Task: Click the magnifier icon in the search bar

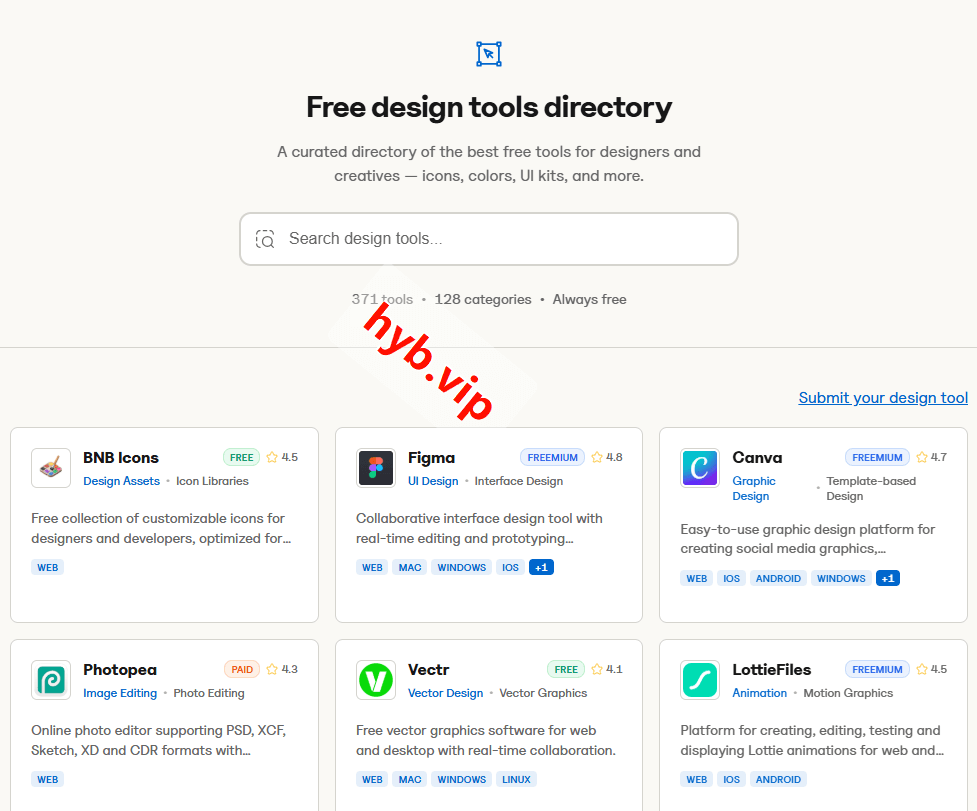Action: tap(264, 239)
